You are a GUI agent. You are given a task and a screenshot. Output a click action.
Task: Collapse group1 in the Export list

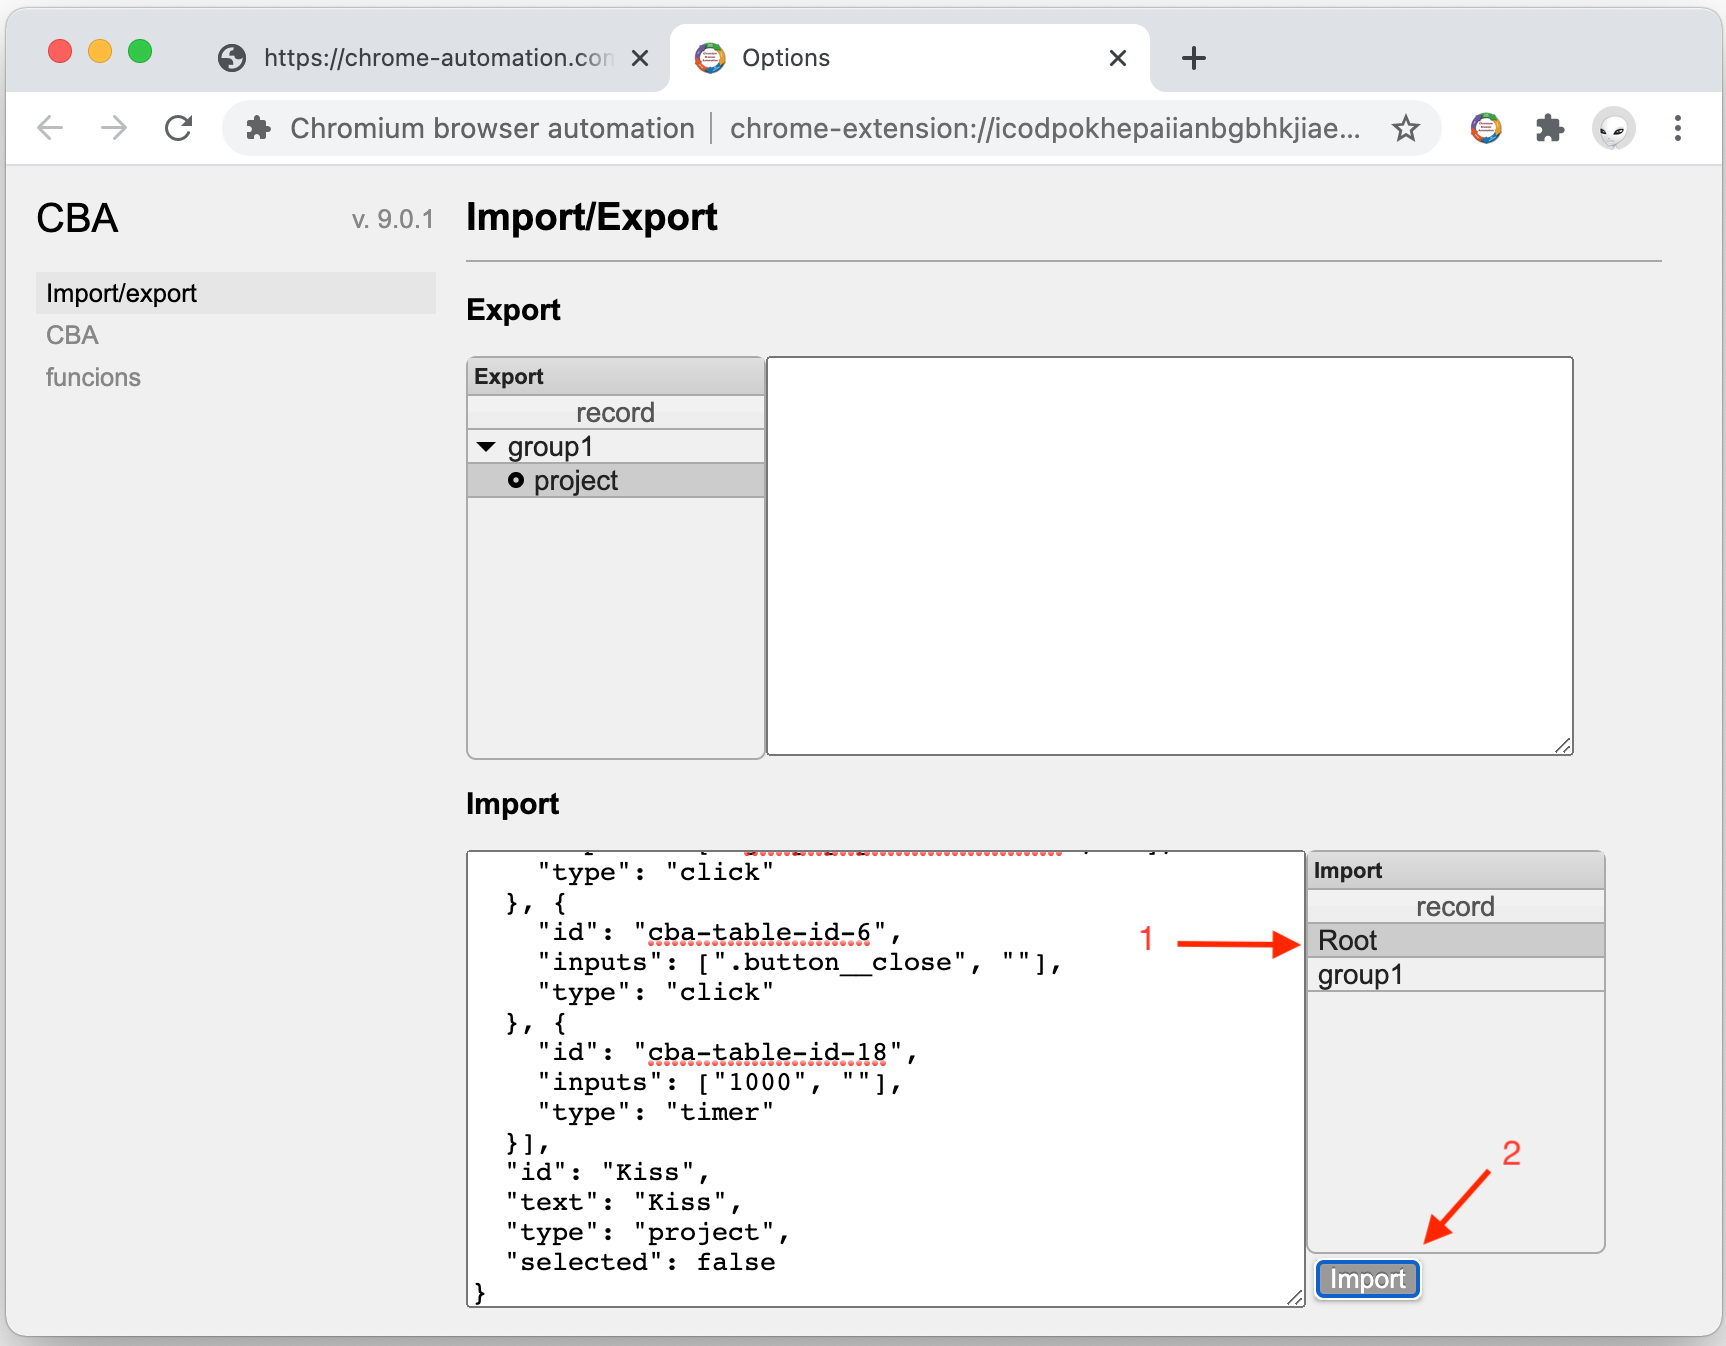point(486,447)
